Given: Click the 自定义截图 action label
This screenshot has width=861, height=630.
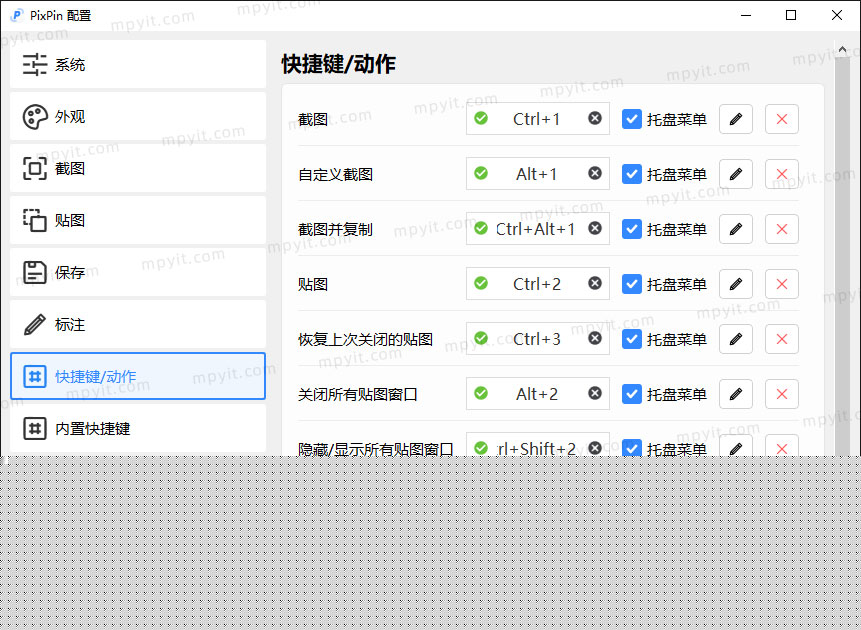Looking at the screenshot, I should [336, 175].
